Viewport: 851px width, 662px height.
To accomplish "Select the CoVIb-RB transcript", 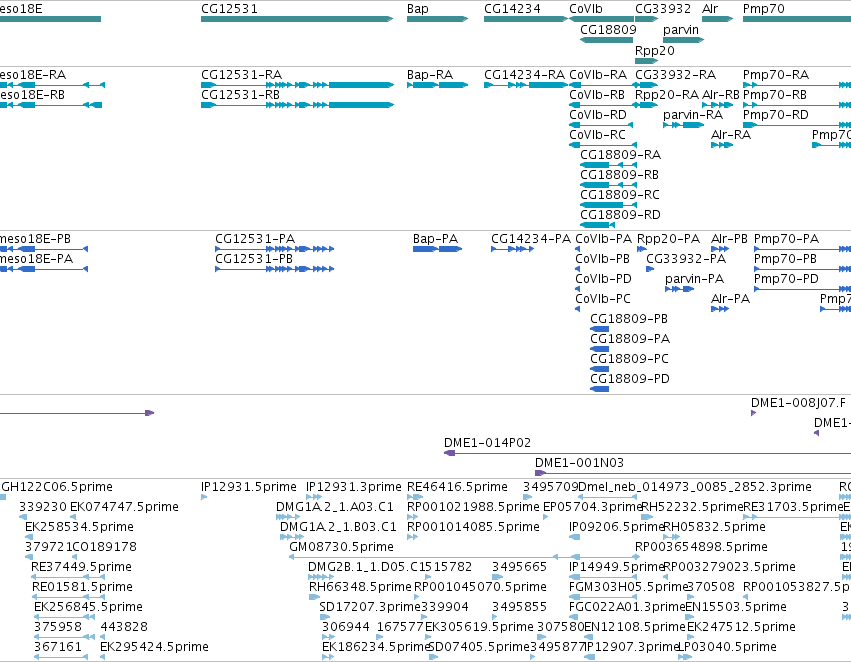I will coord(602,105).
